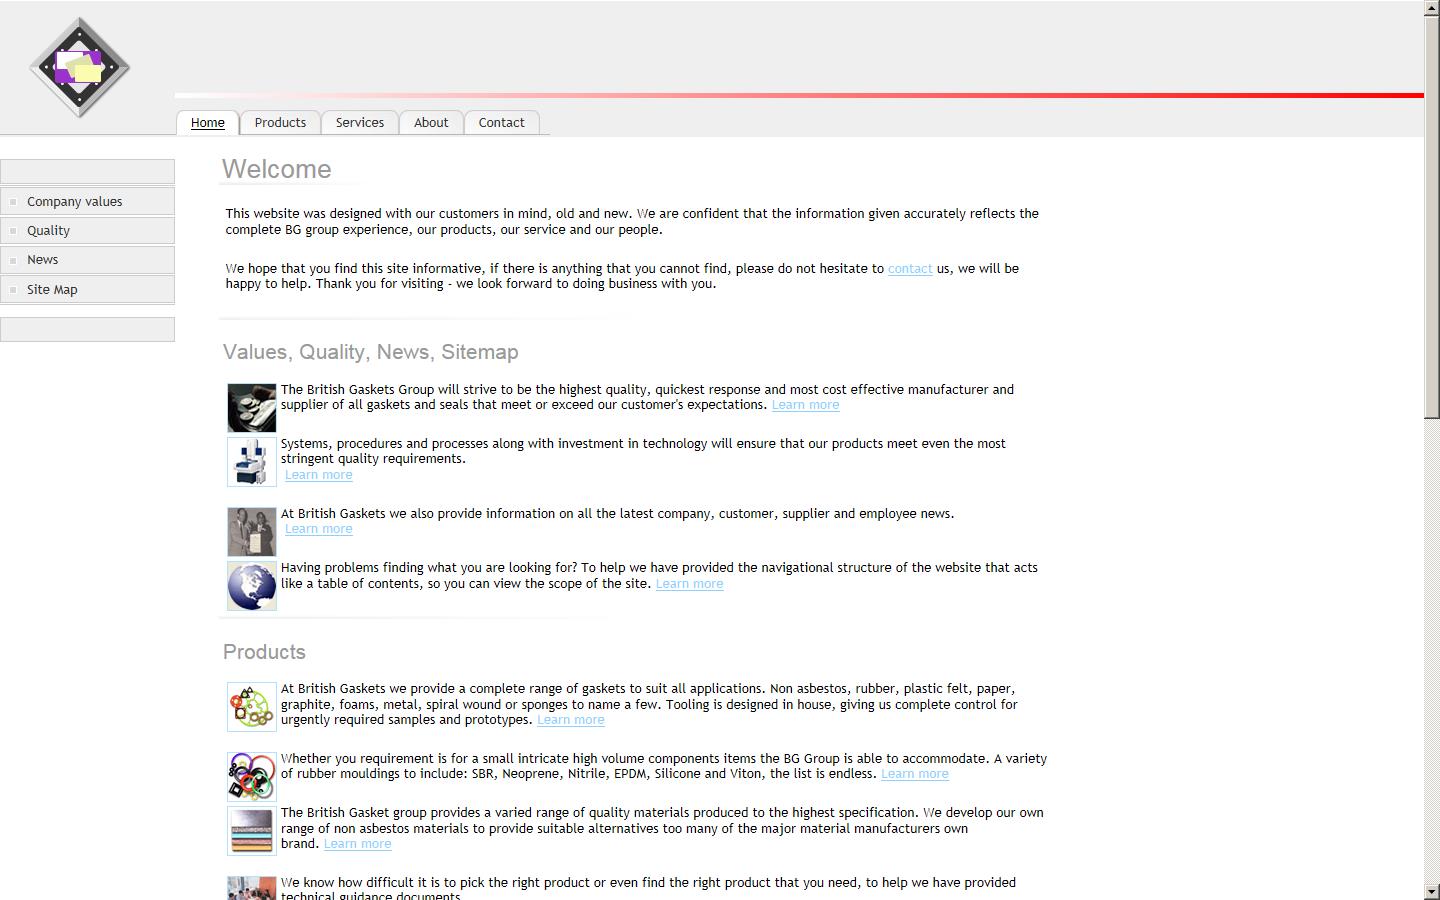Switch to the Services tab
Viewport: 1440px width, 900px height.
(x=359, y=122)
